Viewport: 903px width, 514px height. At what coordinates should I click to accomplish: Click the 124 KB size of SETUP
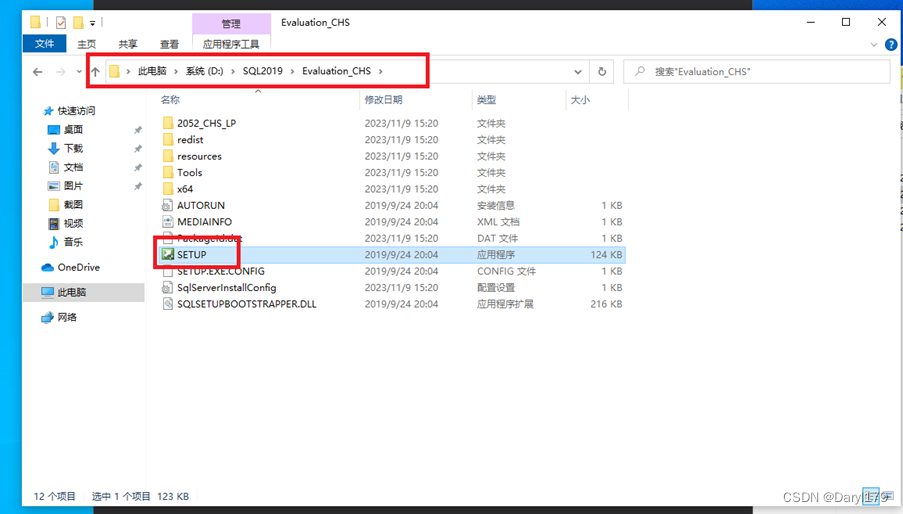point(606,254)
